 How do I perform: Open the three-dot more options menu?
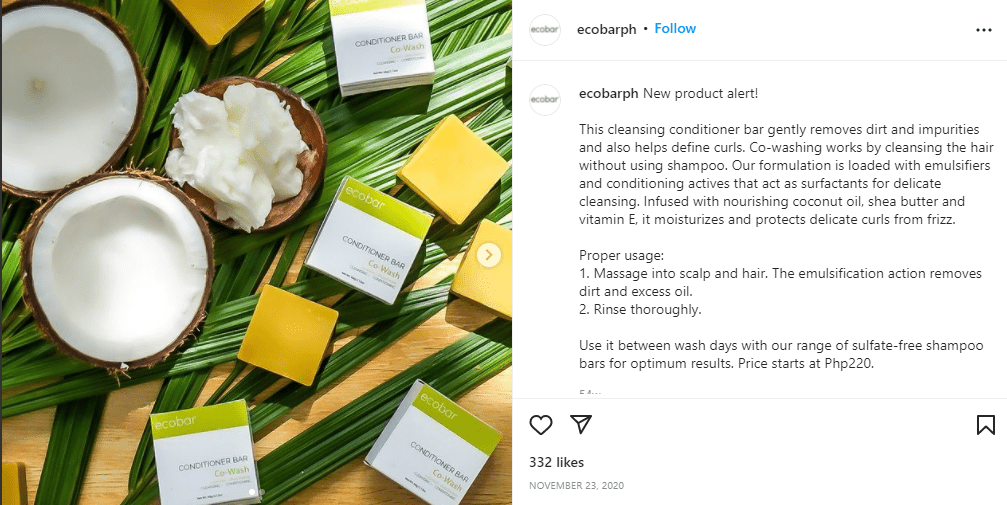coord(983,30)
